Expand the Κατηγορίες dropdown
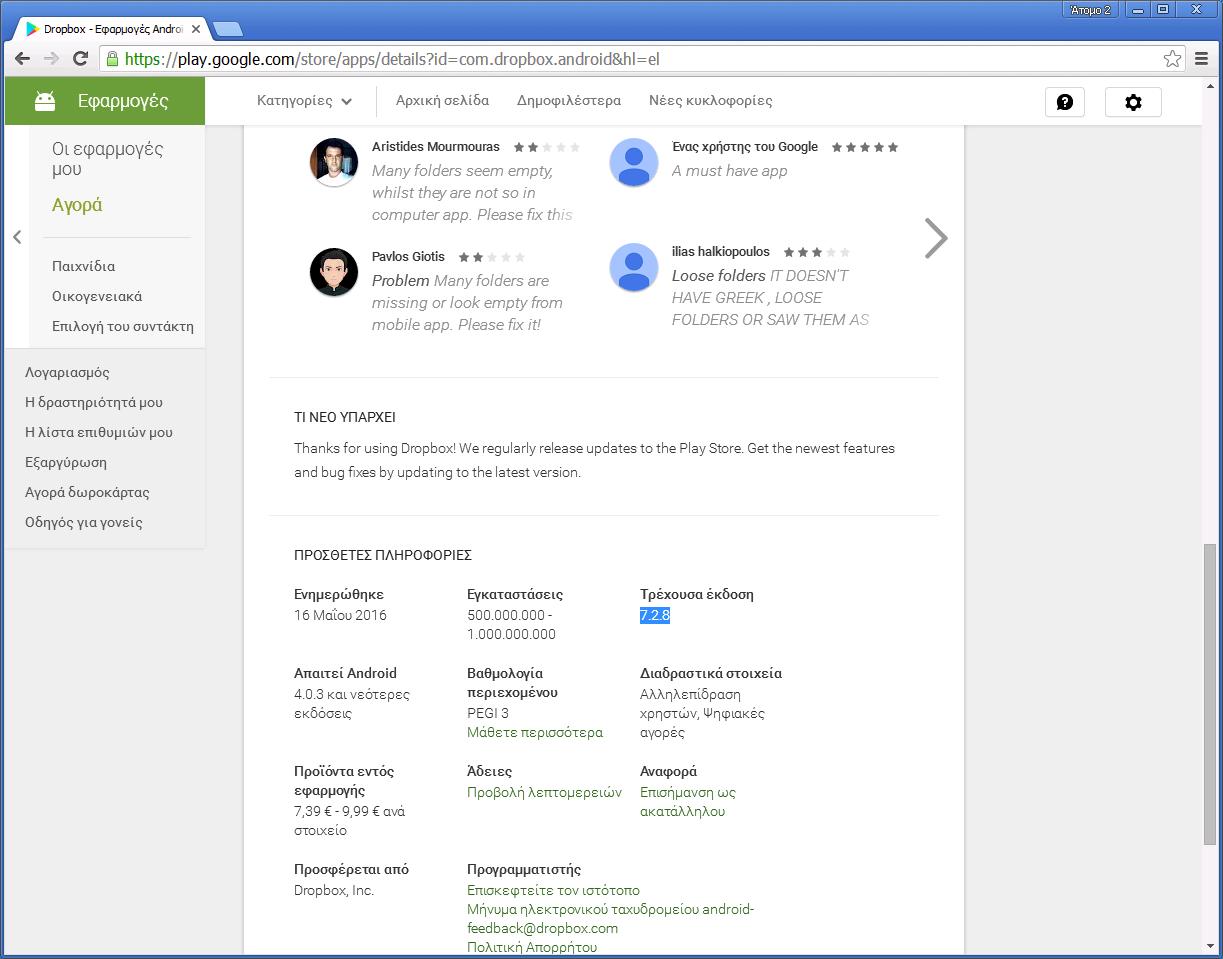This screenshot has width=1223, height=959. [x=305, y=101]
